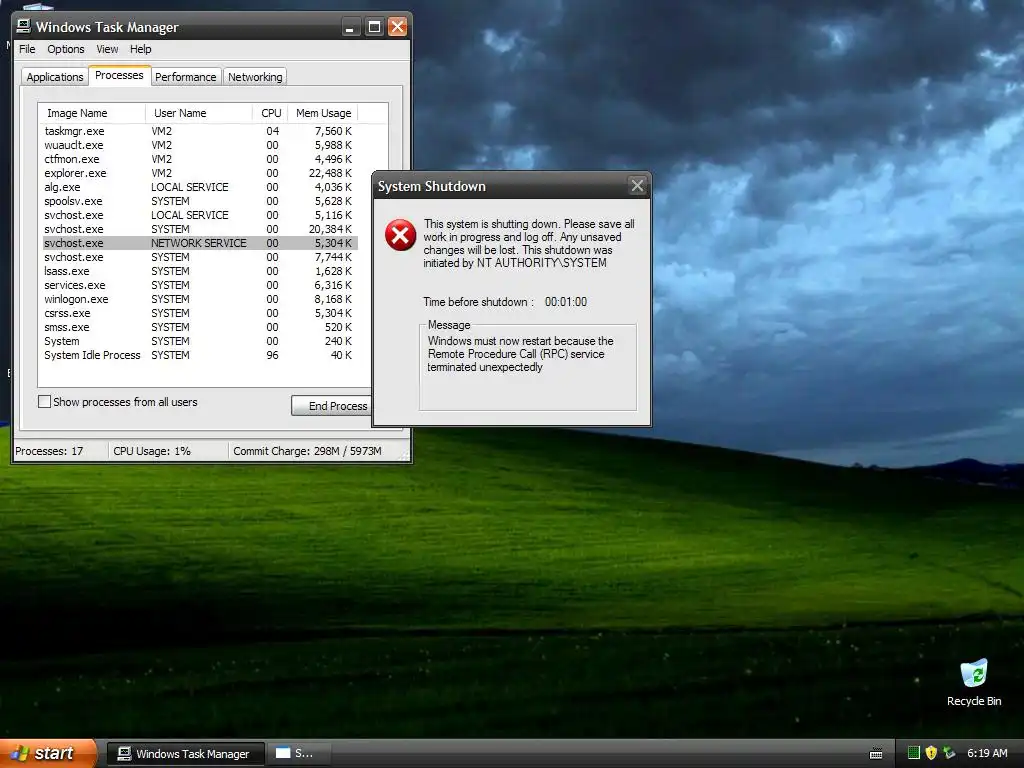The image size is (1024, 768).
Task: Click the red error icon in System Shutdown
Action: (400, 235)
